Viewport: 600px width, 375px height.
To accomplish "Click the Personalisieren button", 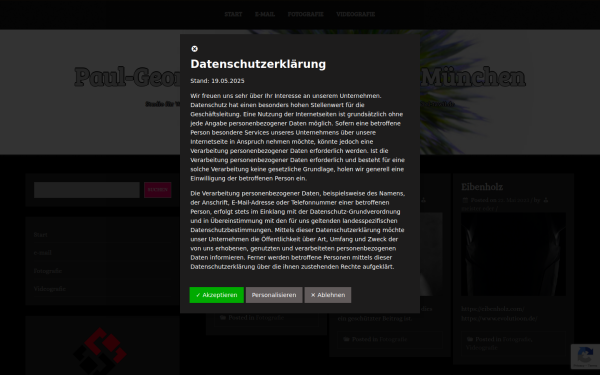I will (x=274, y=295).
